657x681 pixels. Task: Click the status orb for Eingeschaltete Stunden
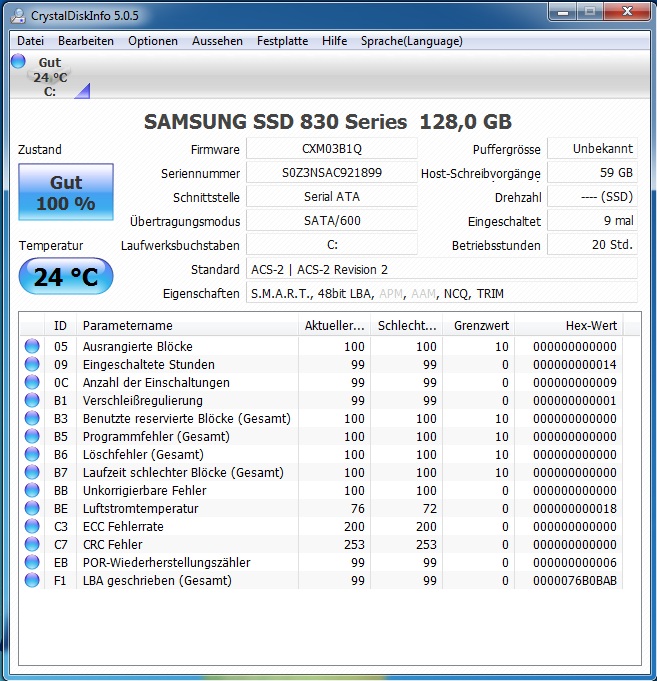32,364
